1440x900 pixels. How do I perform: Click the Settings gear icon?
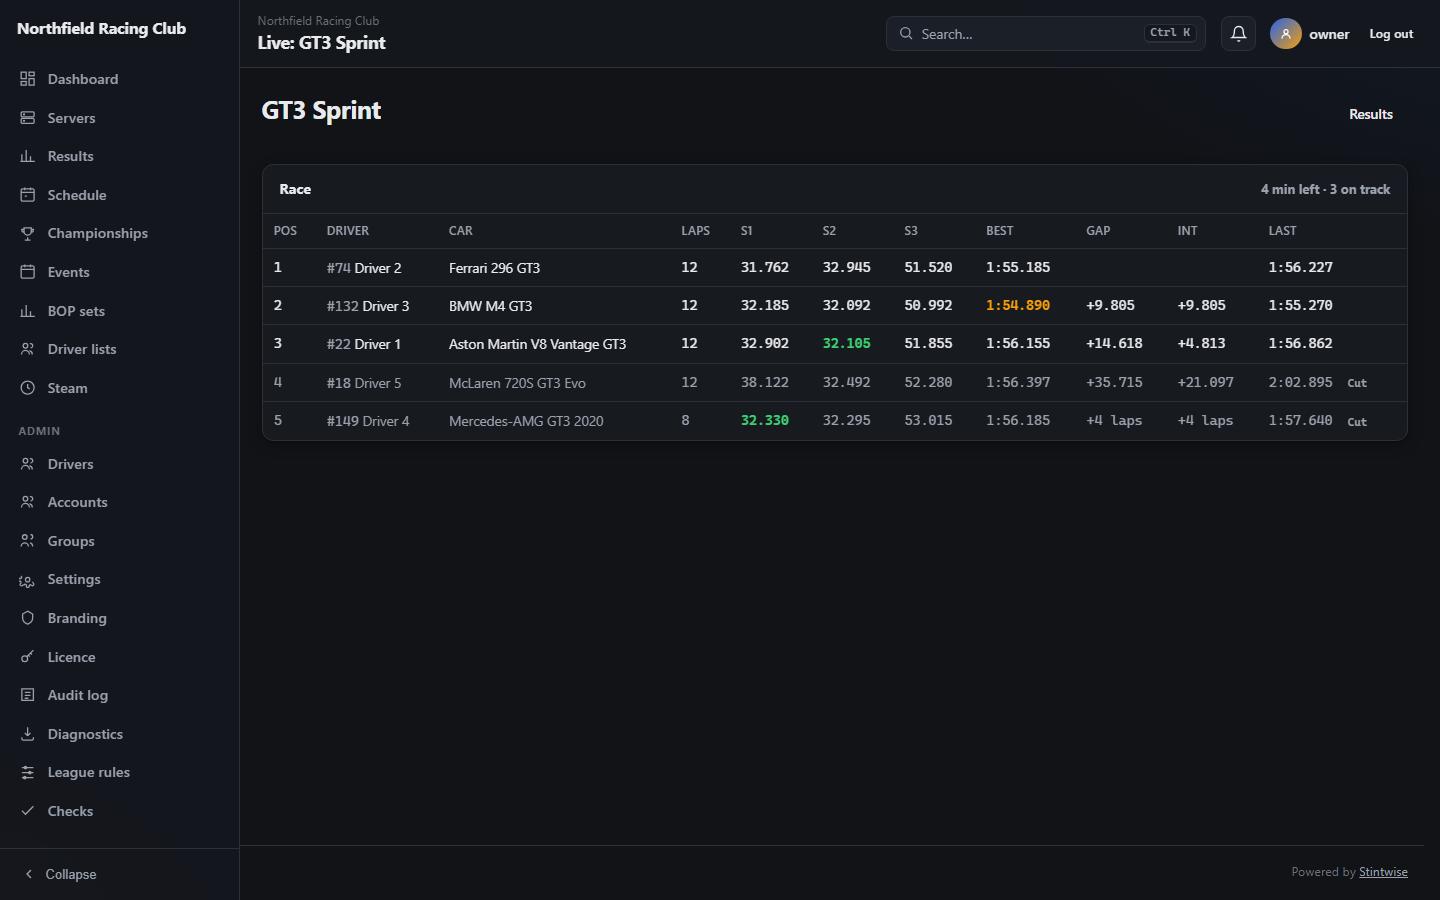(x=28, y=580)
